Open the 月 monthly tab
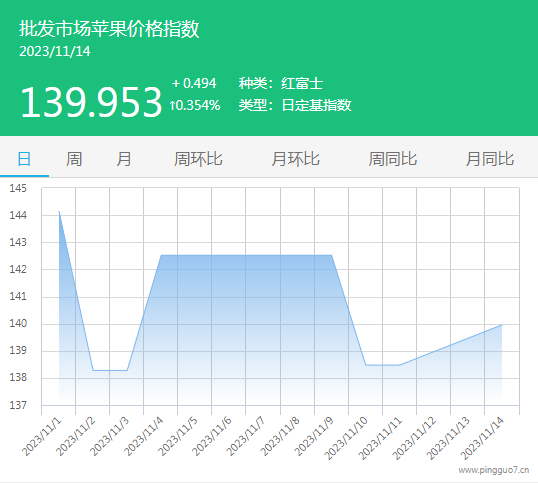The width and height of the screenshot is (538, 483). pyautogui.click(x=124, y=159)
